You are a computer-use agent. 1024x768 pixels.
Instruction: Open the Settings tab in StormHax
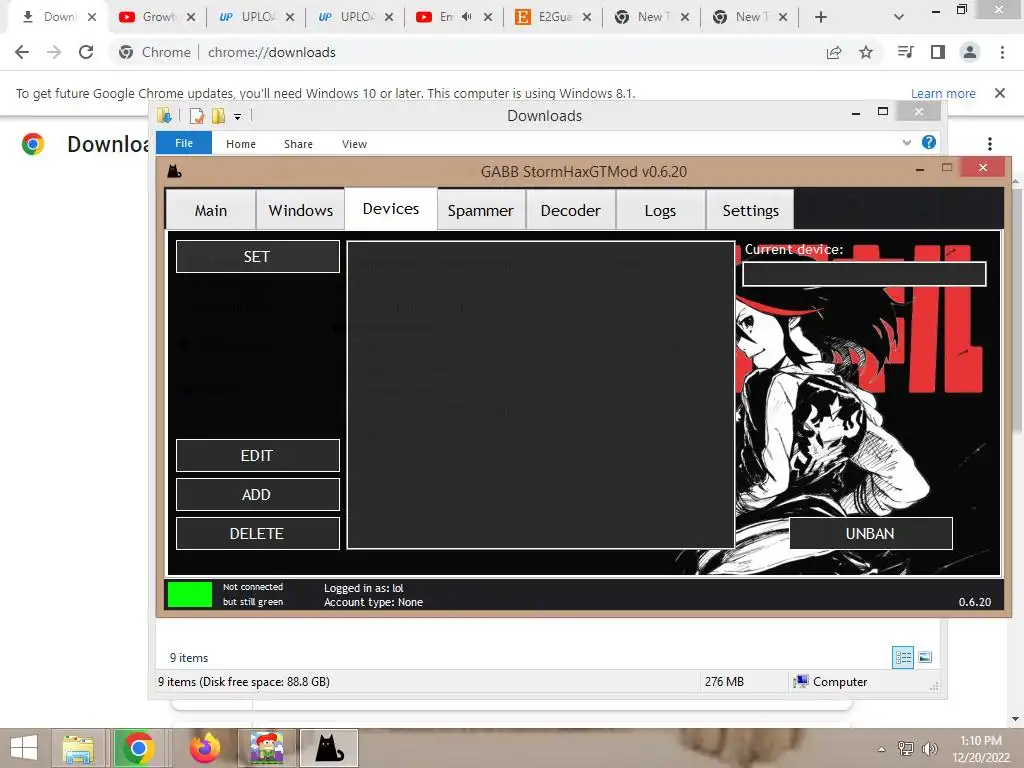point(750,210)
